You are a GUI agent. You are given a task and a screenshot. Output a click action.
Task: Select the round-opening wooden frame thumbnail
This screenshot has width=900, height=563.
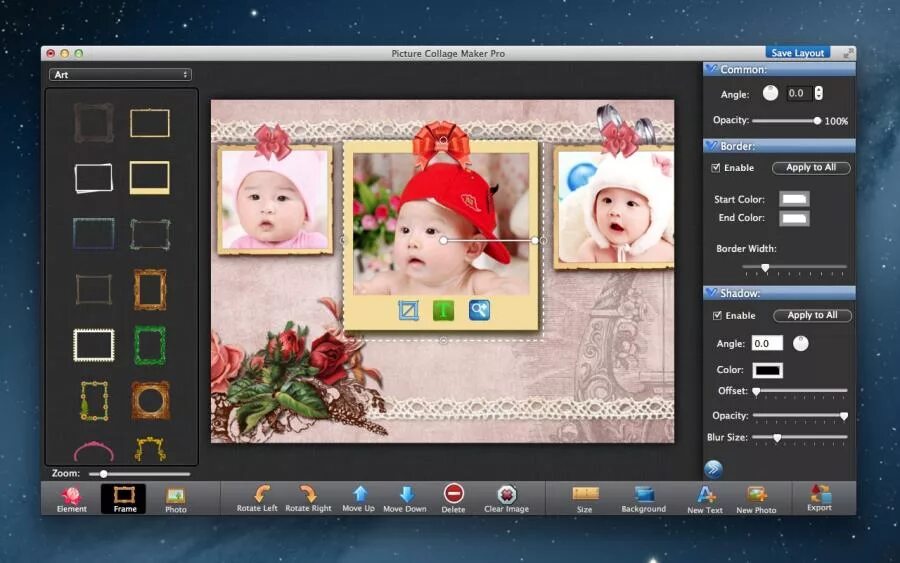point(150,401)
